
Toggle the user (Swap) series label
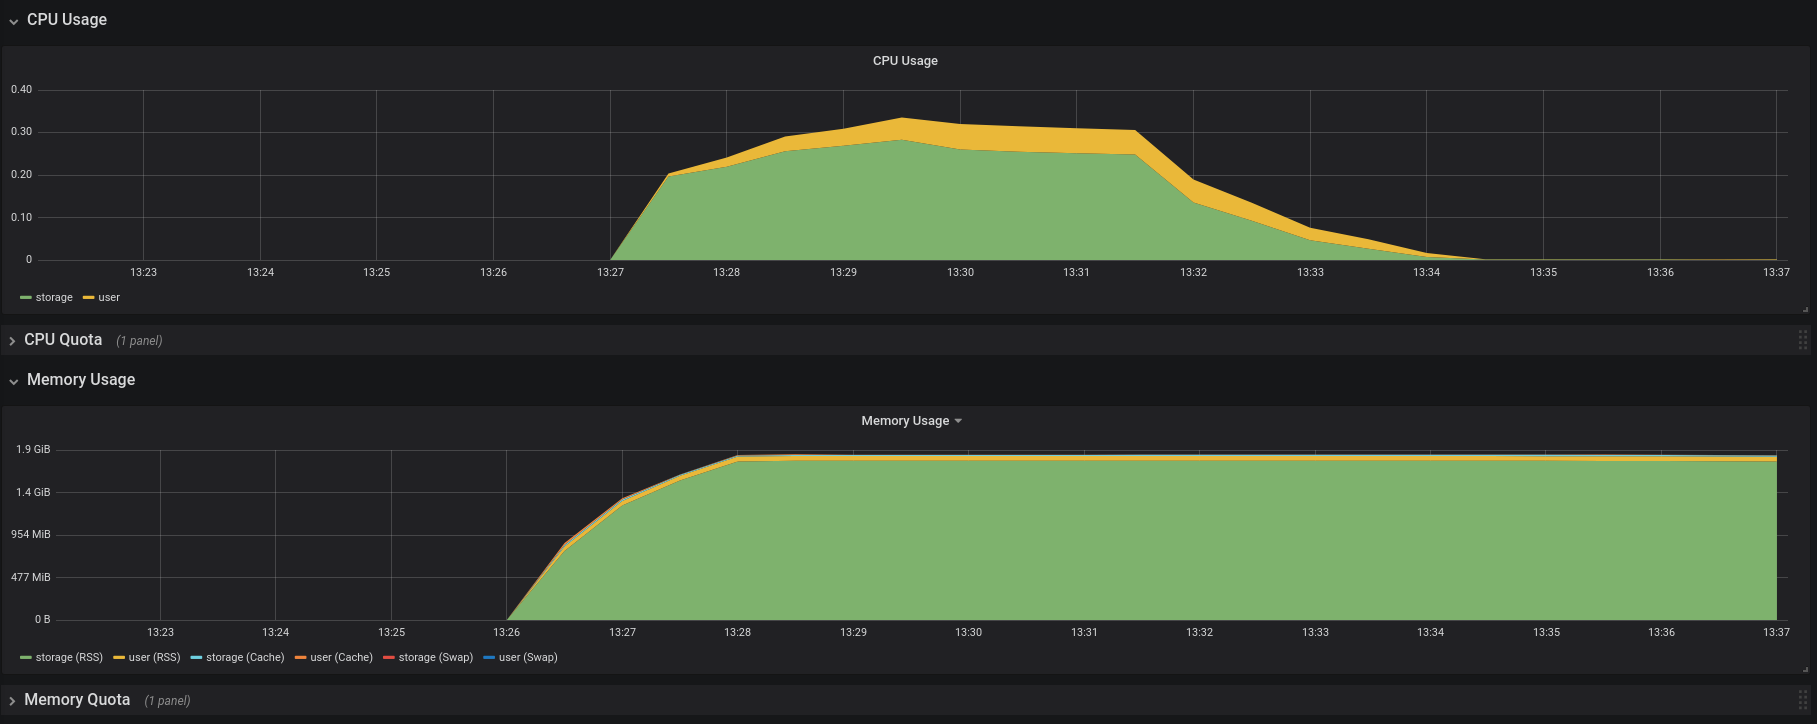[x=528, y=658]
